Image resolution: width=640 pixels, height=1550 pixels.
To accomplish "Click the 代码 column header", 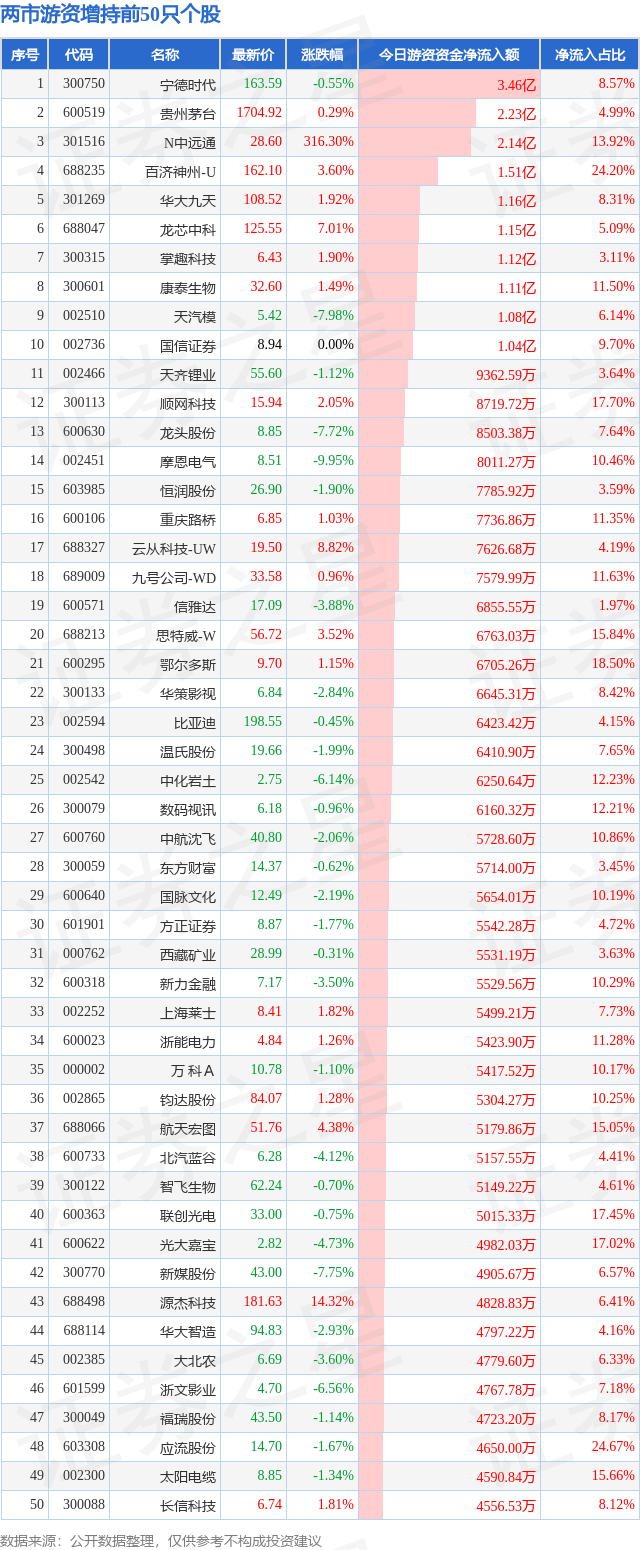I will coord(79,55).
